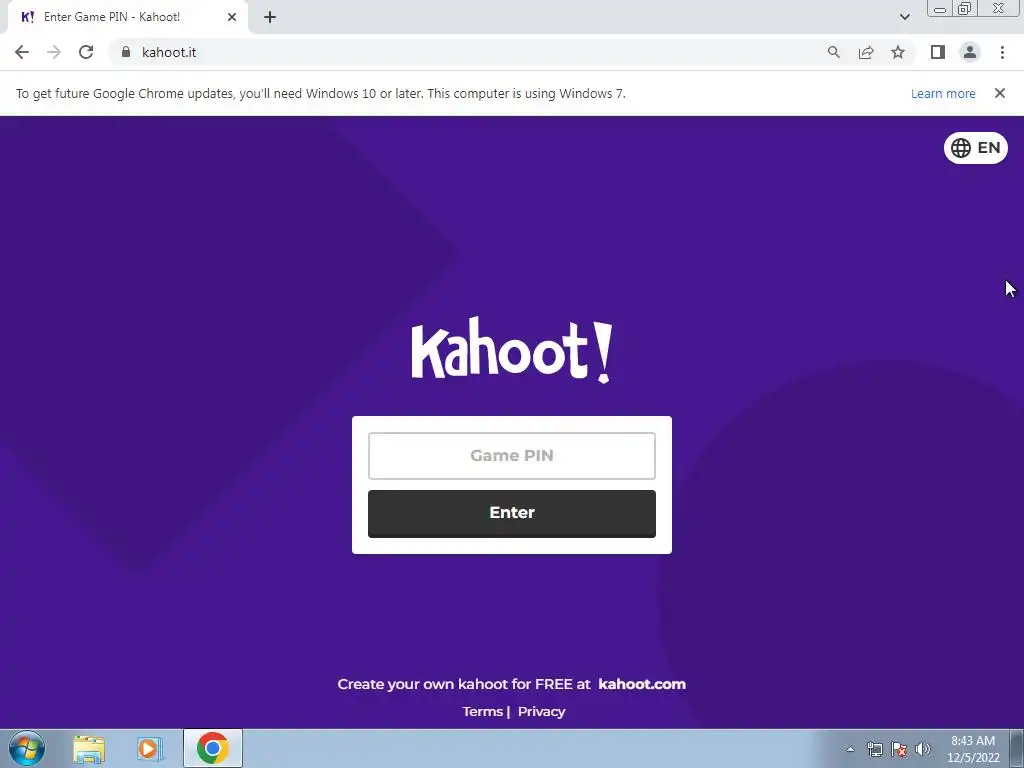Expand the tab search dropdown arrow
The width and height of the screenshot is (1024, 768).
tap(904, 17)
